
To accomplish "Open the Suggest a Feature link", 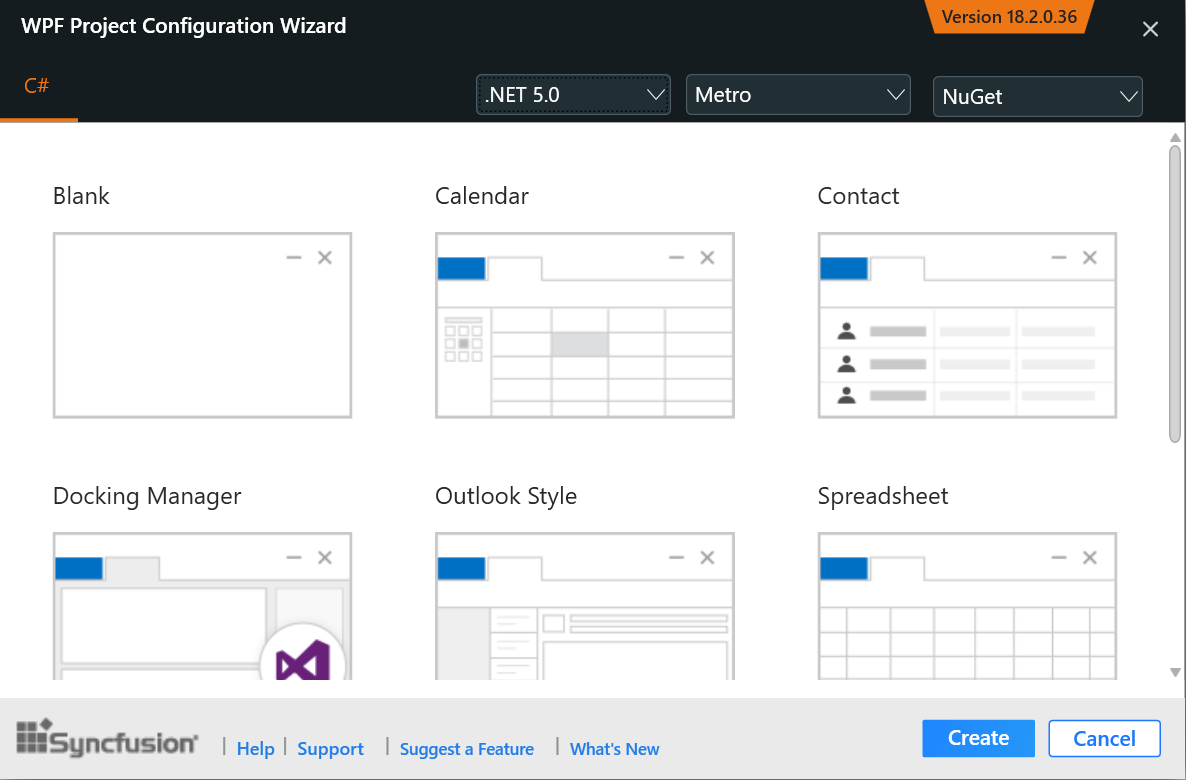I will (466, 749).
